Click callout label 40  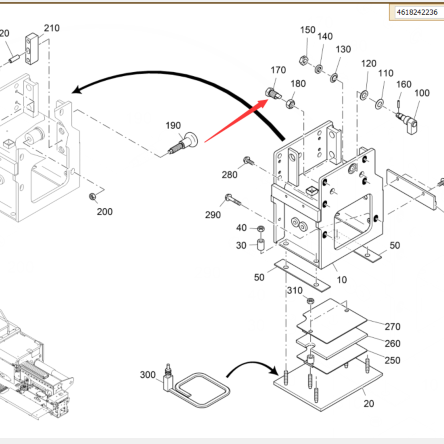tap(241, 228)
